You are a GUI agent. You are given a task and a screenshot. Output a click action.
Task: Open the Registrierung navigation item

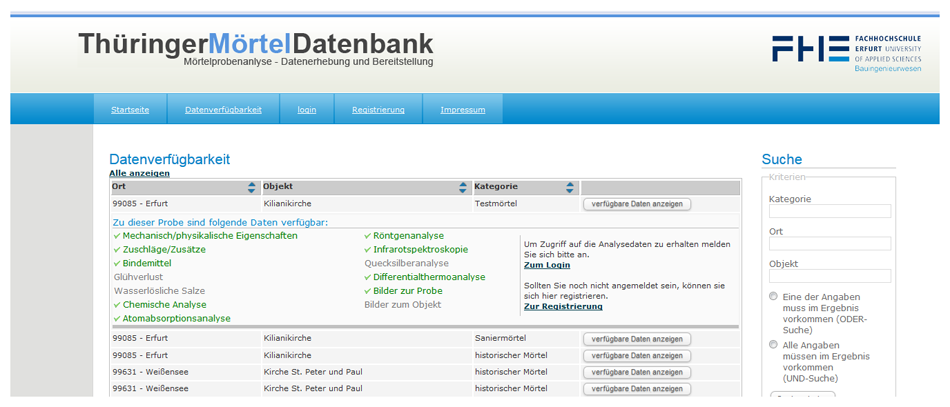378,110
